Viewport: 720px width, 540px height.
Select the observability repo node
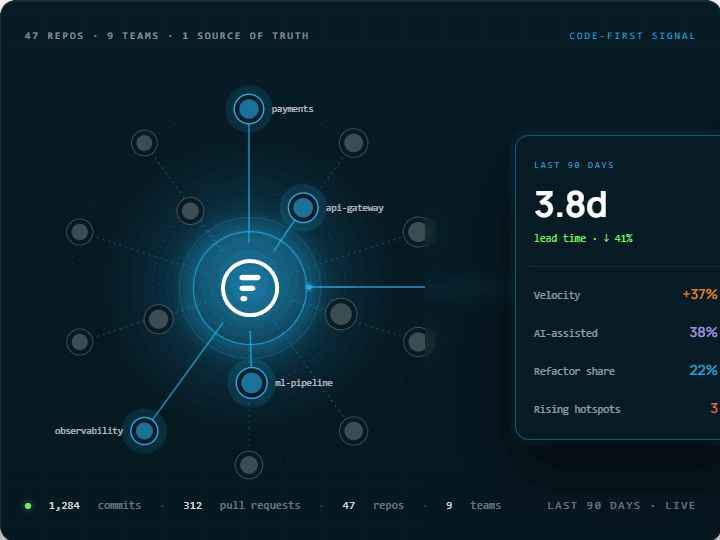[x=144, y=431]
